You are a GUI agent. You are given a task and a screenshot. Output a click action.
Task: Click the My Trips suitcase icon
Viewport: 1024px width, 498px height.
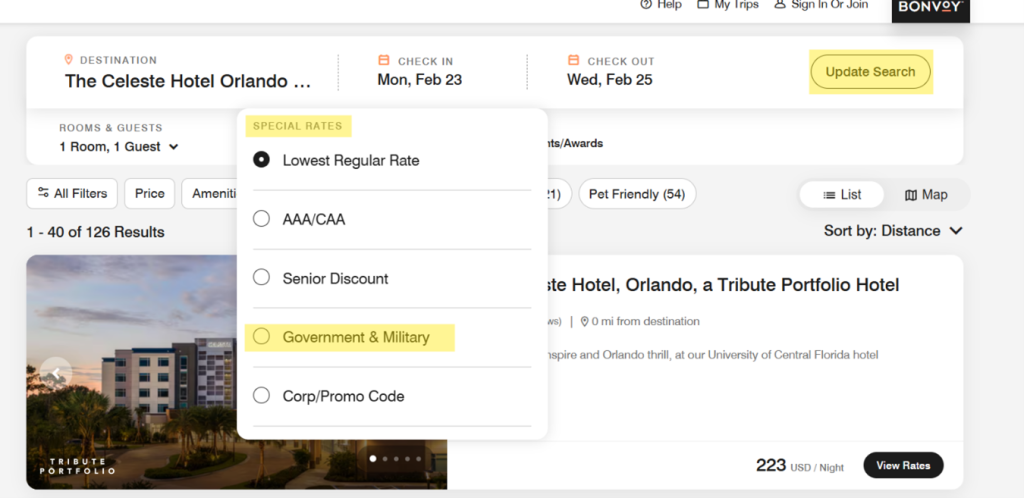tap(703, 5)
